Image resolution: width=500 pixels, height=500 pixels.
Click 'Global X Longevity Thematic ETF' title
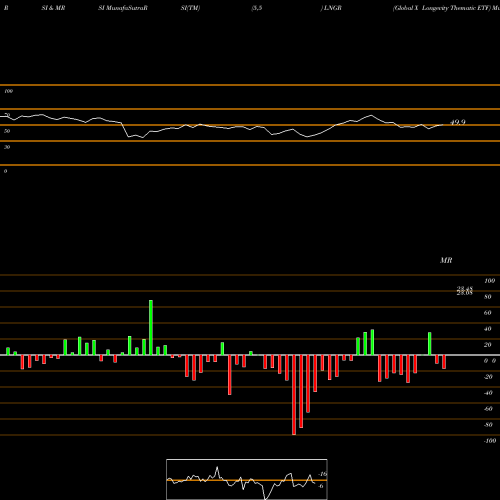(x=442, y=8)
